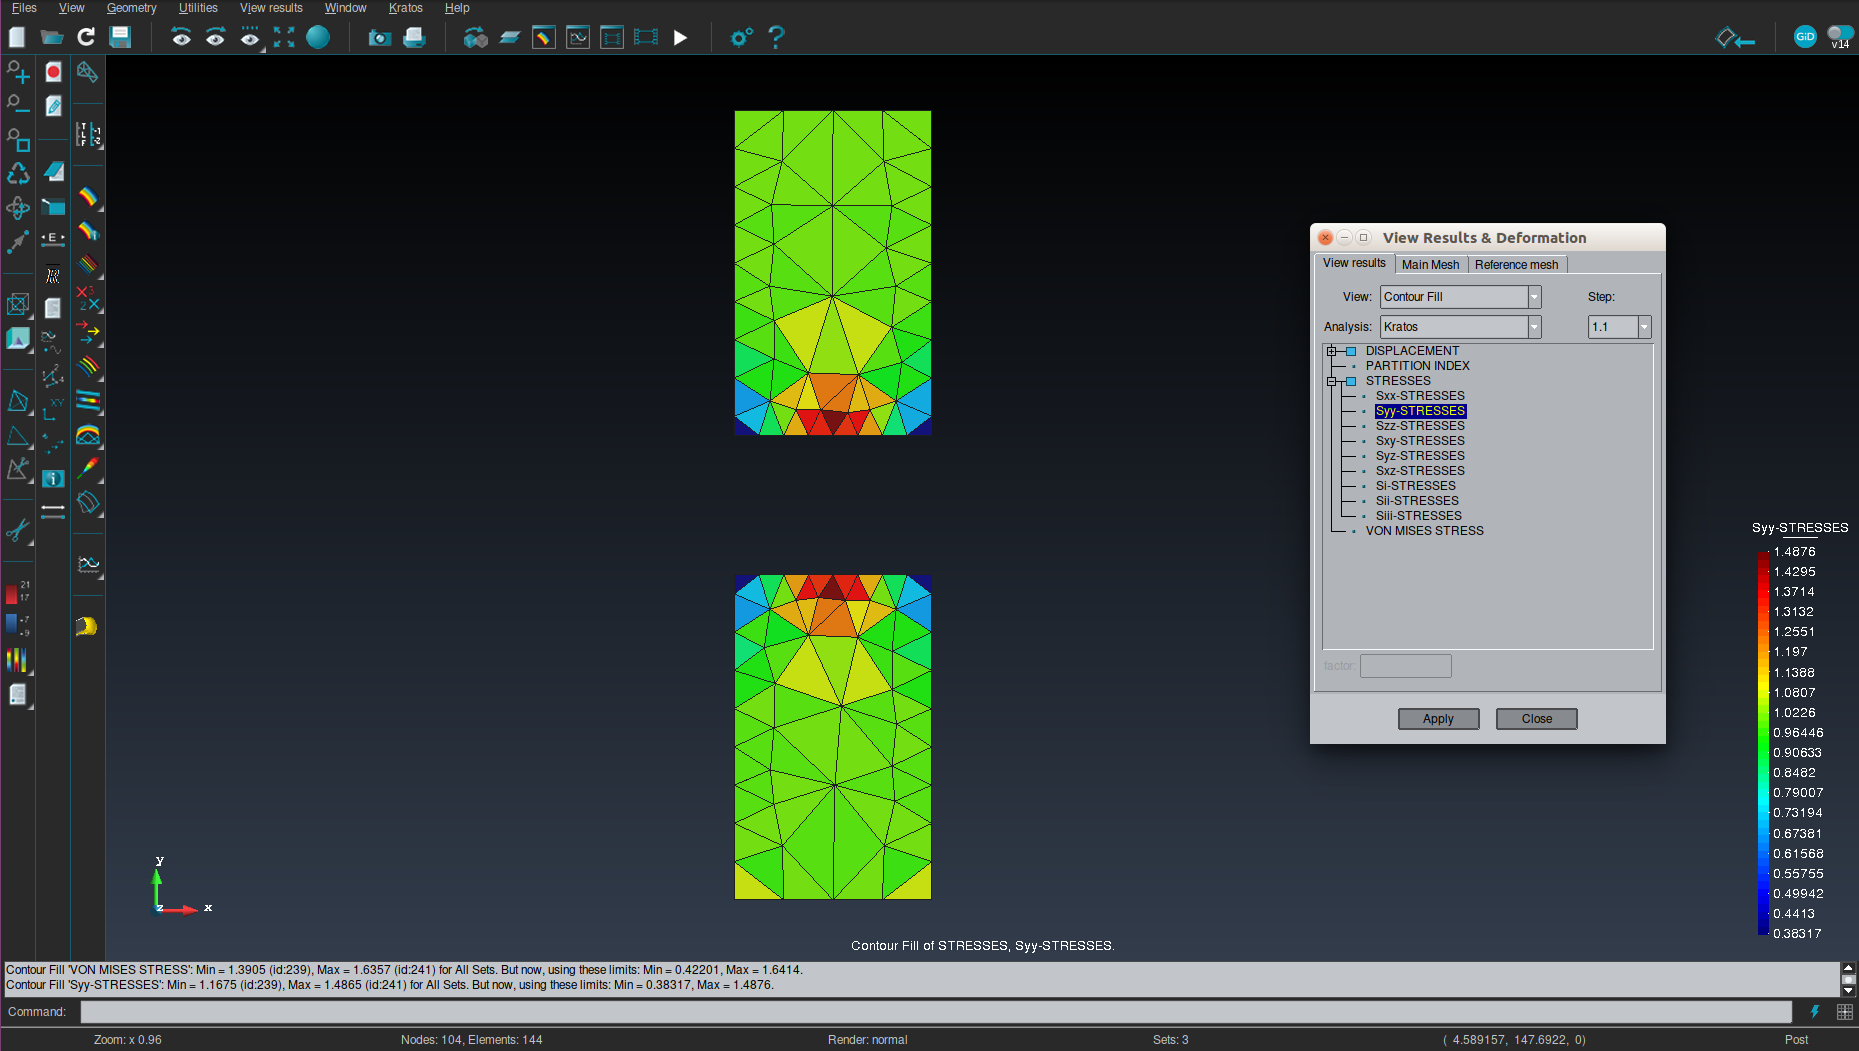1859x1051 pixels.
Task: Switch to the Reference mesh tab
Action: 1516,265
